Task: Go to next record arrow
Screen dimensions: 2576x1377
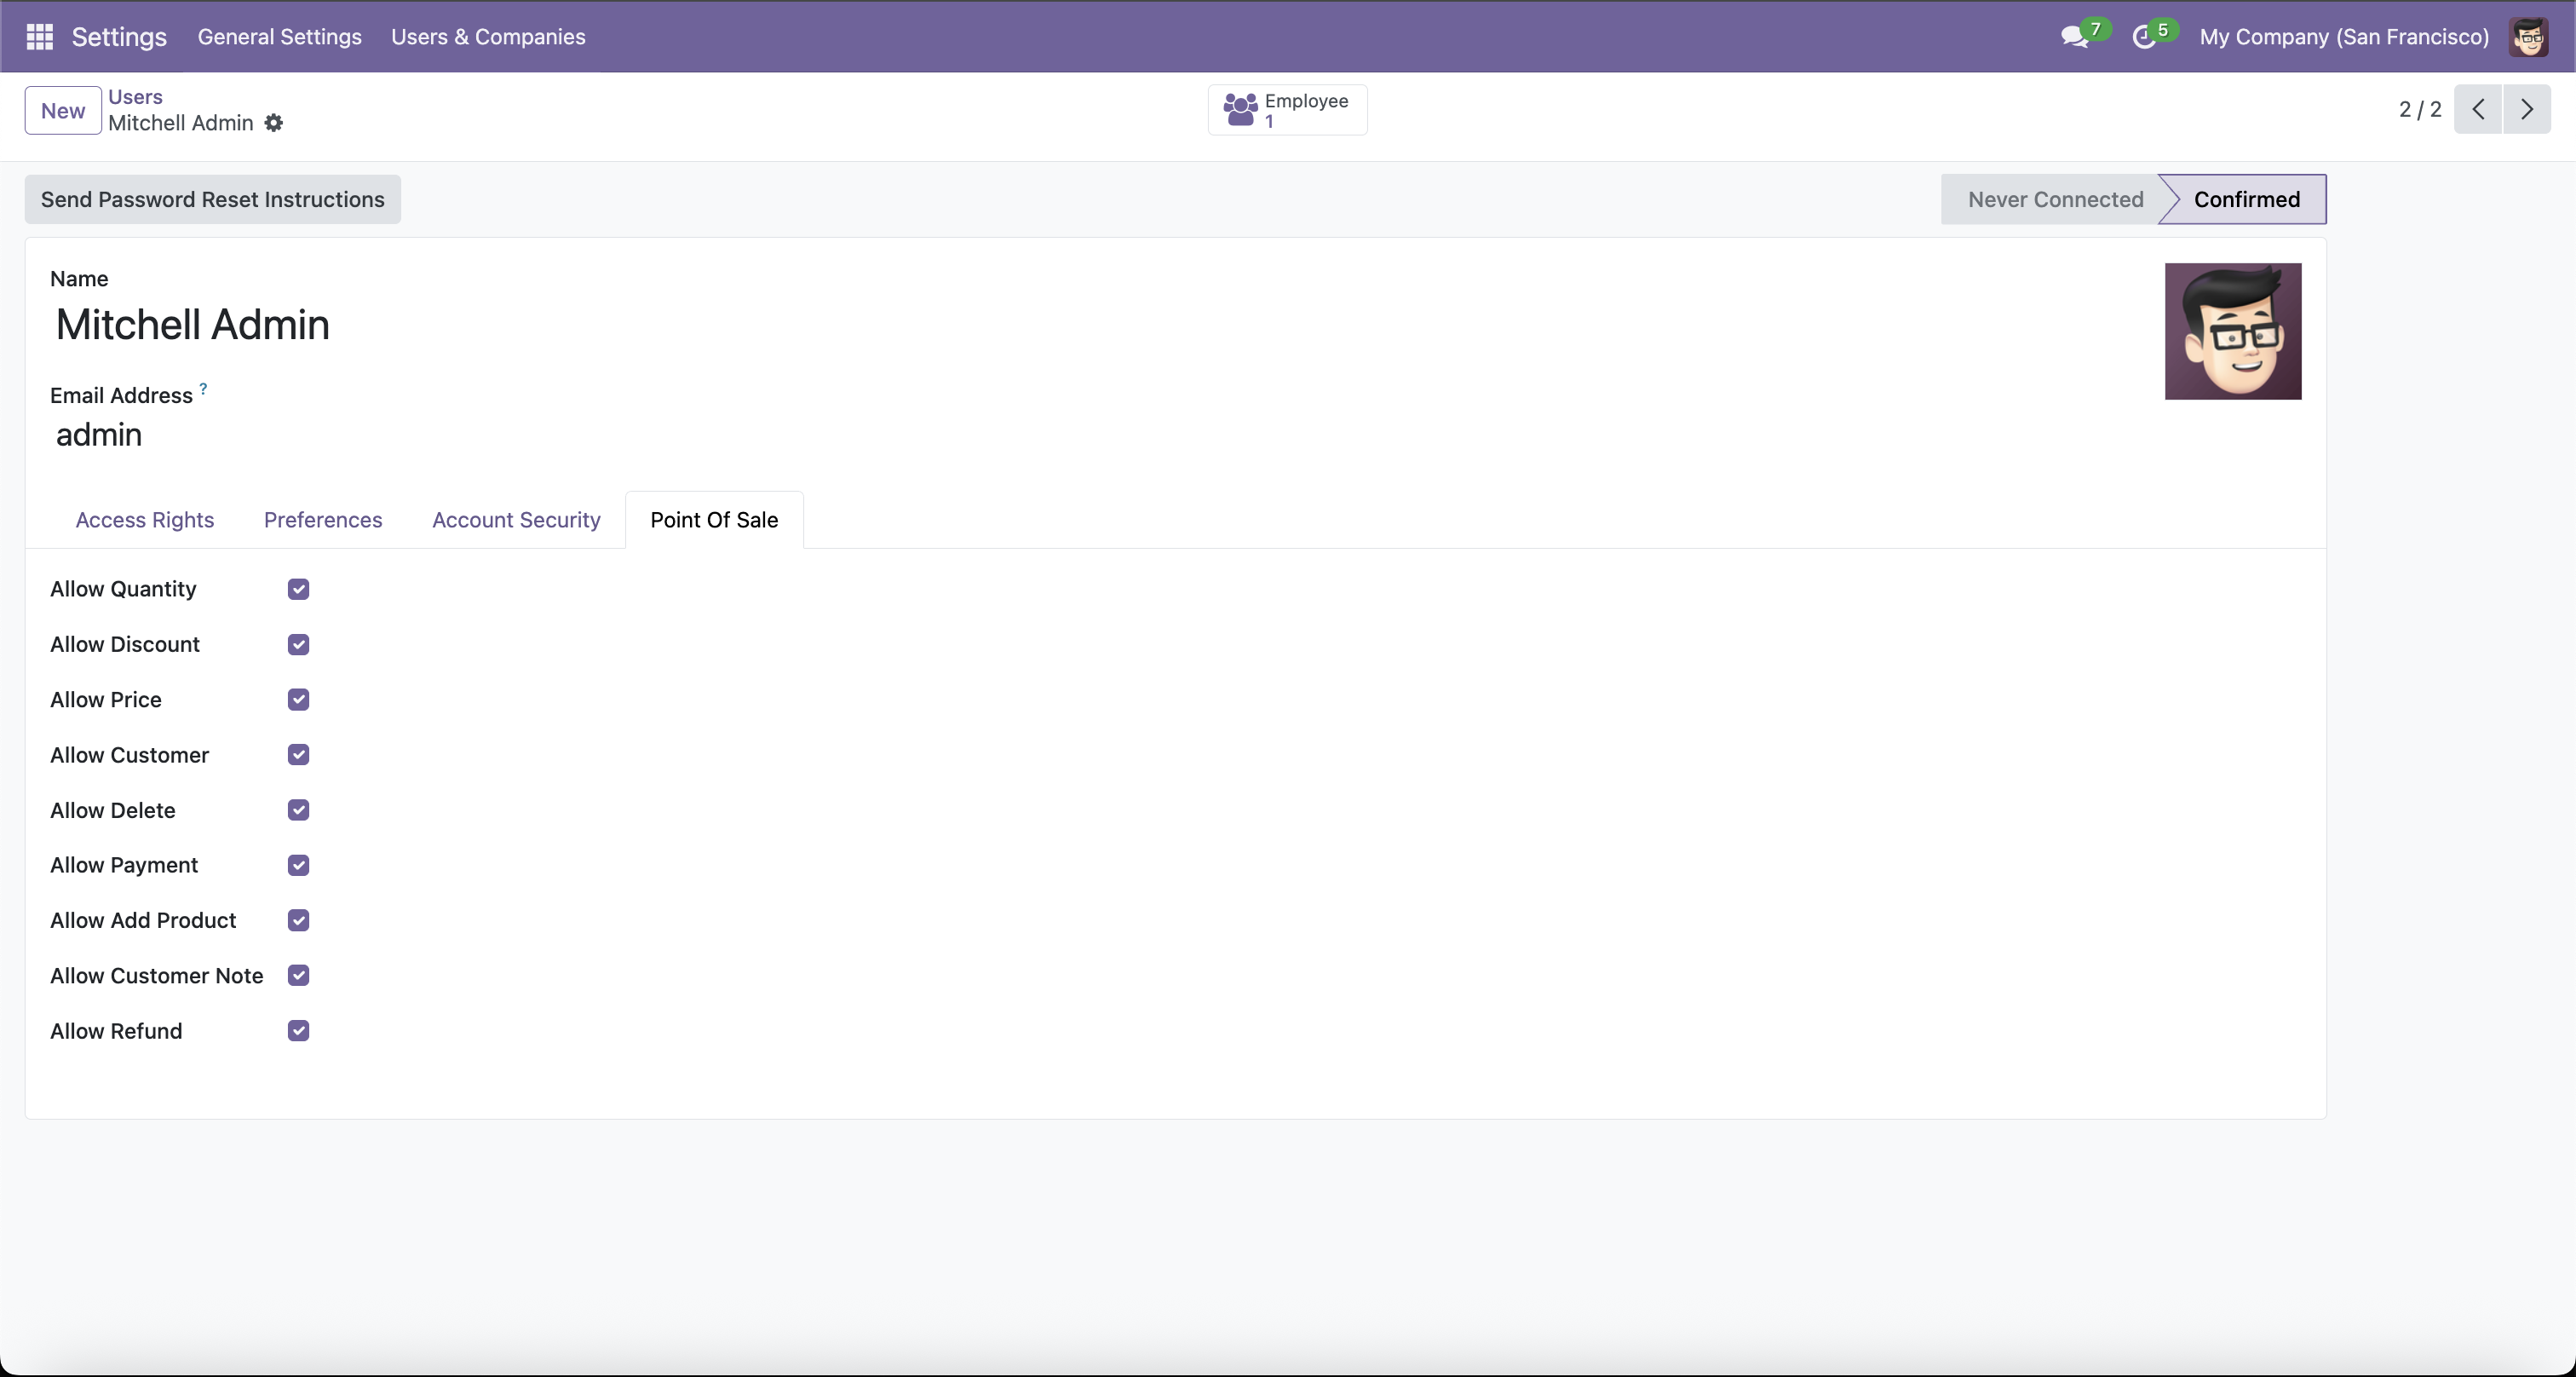Action: [2527, 109]
